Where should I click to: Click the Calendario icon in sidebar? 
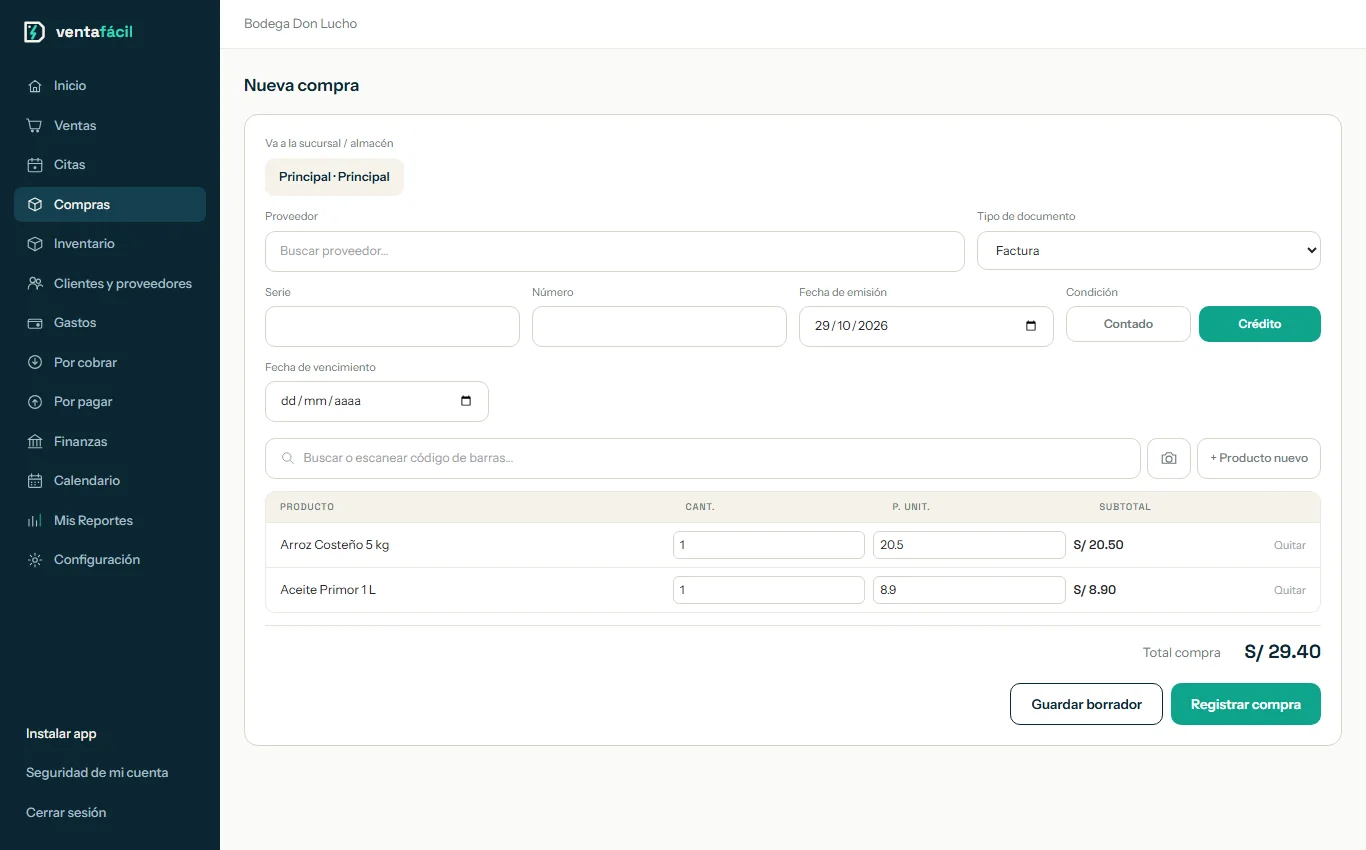35,481
